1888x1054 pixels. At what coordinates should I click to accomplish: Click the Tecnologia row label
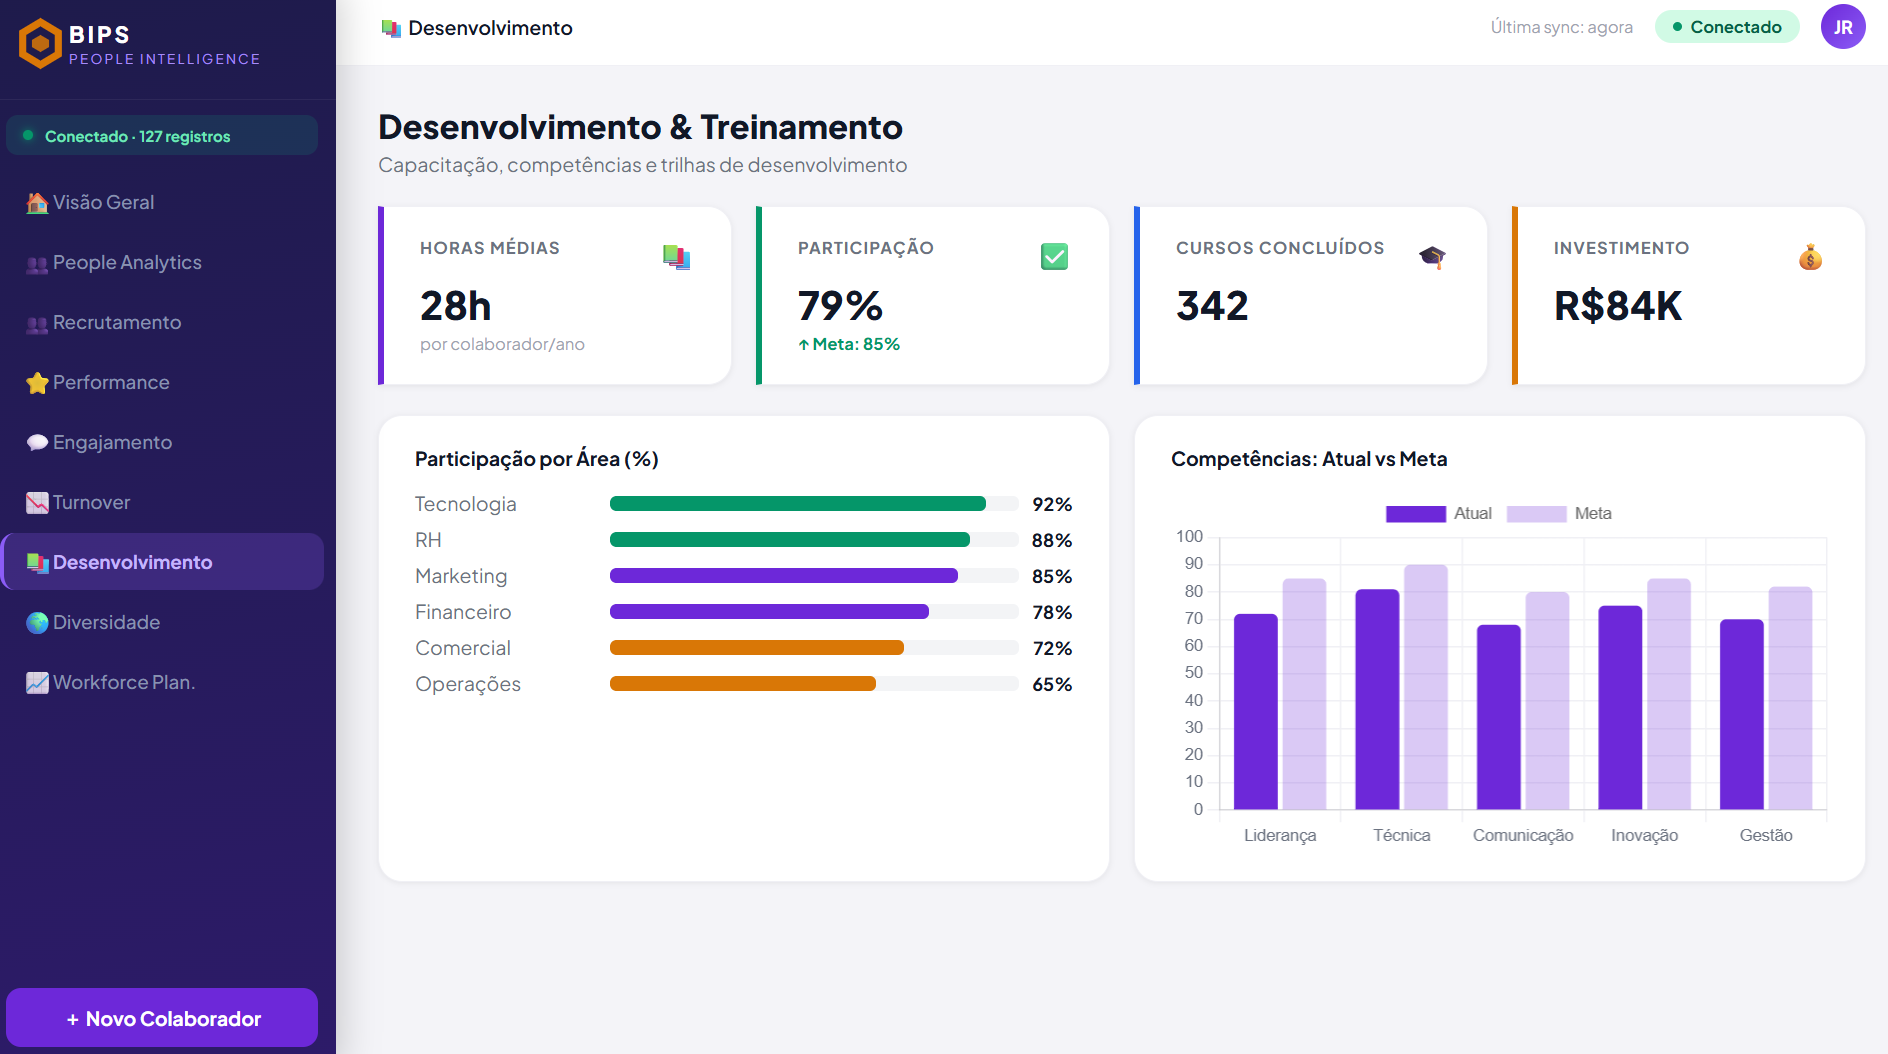point(466,504)
